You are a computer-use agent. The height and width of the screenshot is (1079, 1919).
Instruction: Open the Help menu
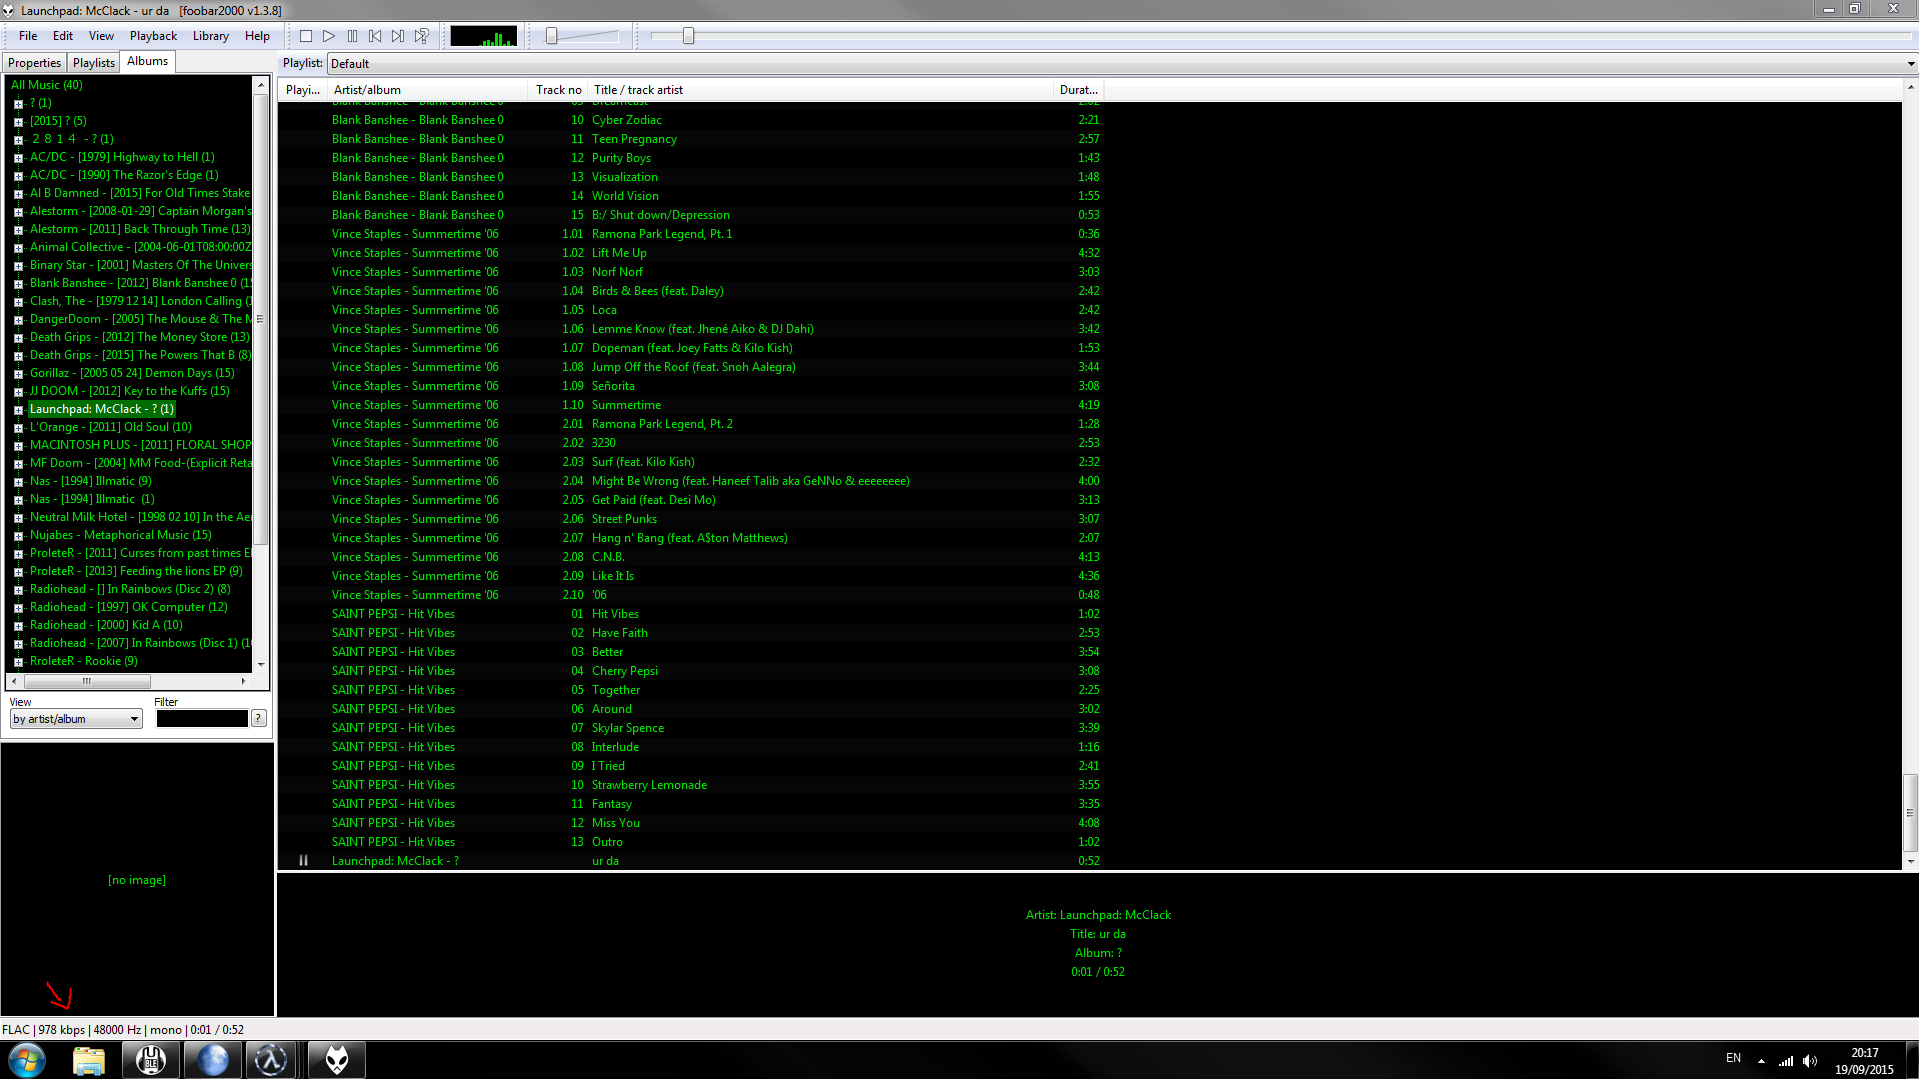click(x=257, y=36)
